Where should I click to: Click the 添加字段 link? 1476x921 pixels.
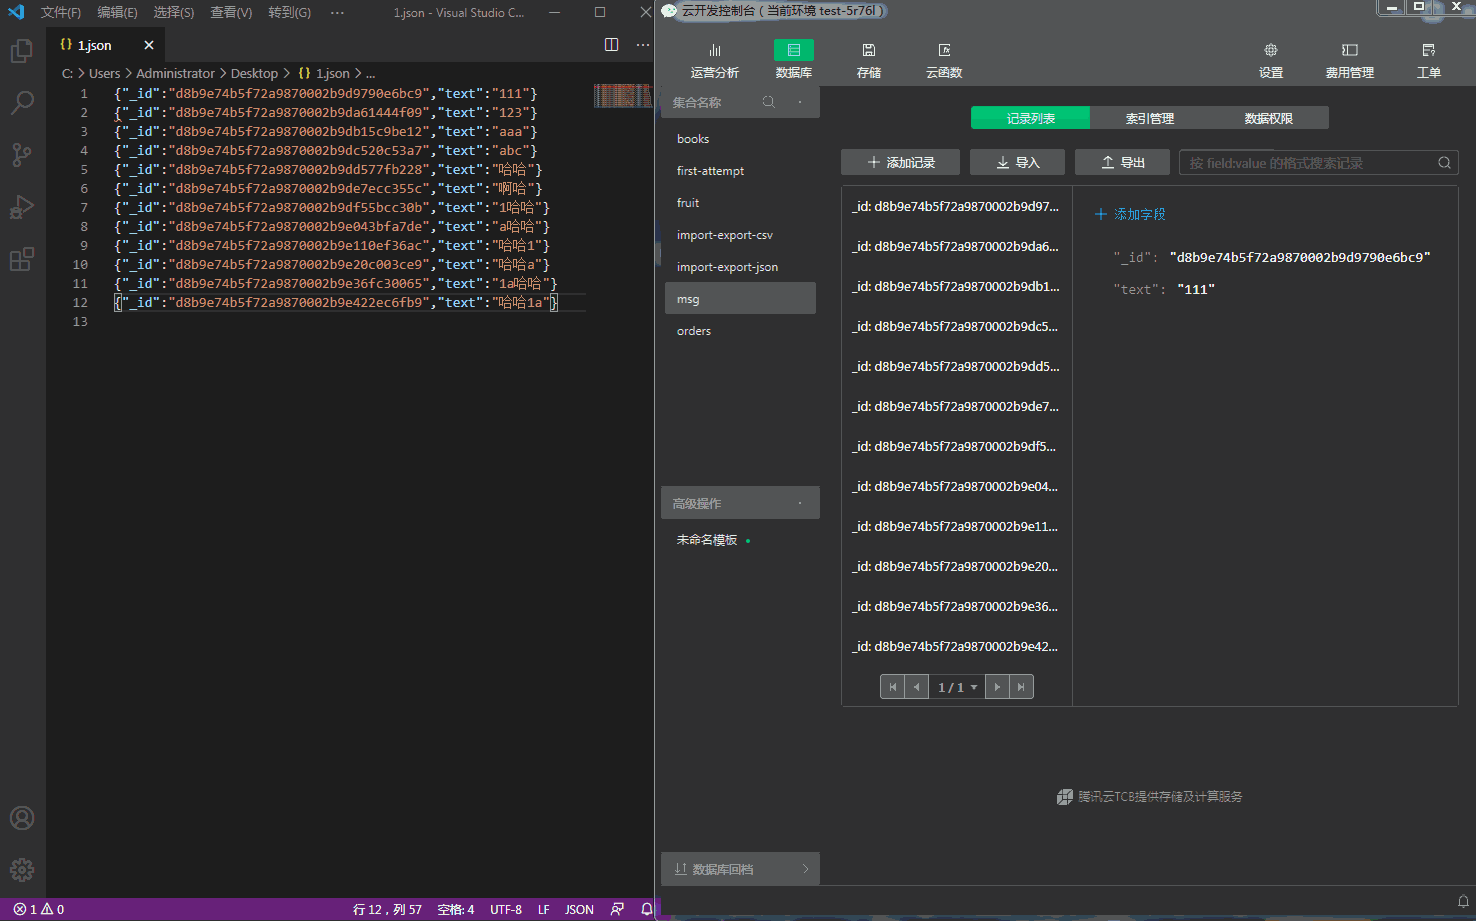(x=1130, y=214)
